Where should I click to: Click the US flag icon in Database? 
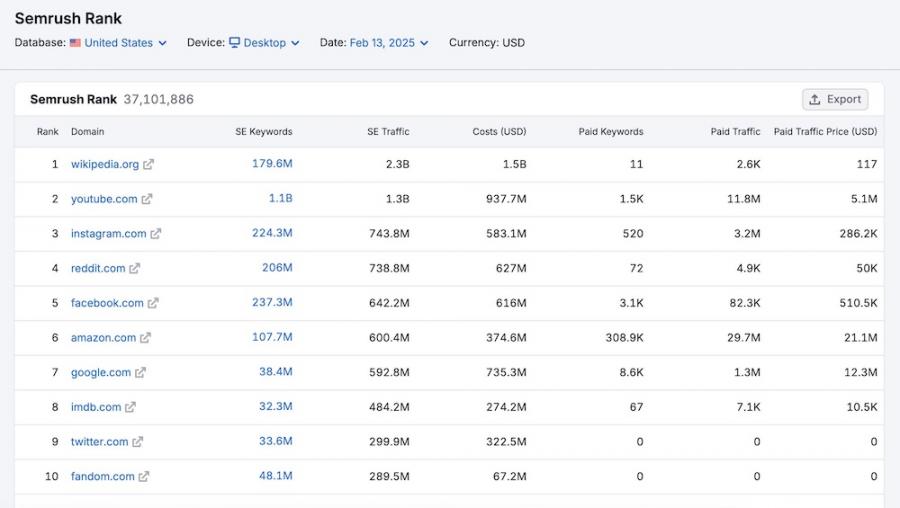(75, 43)
